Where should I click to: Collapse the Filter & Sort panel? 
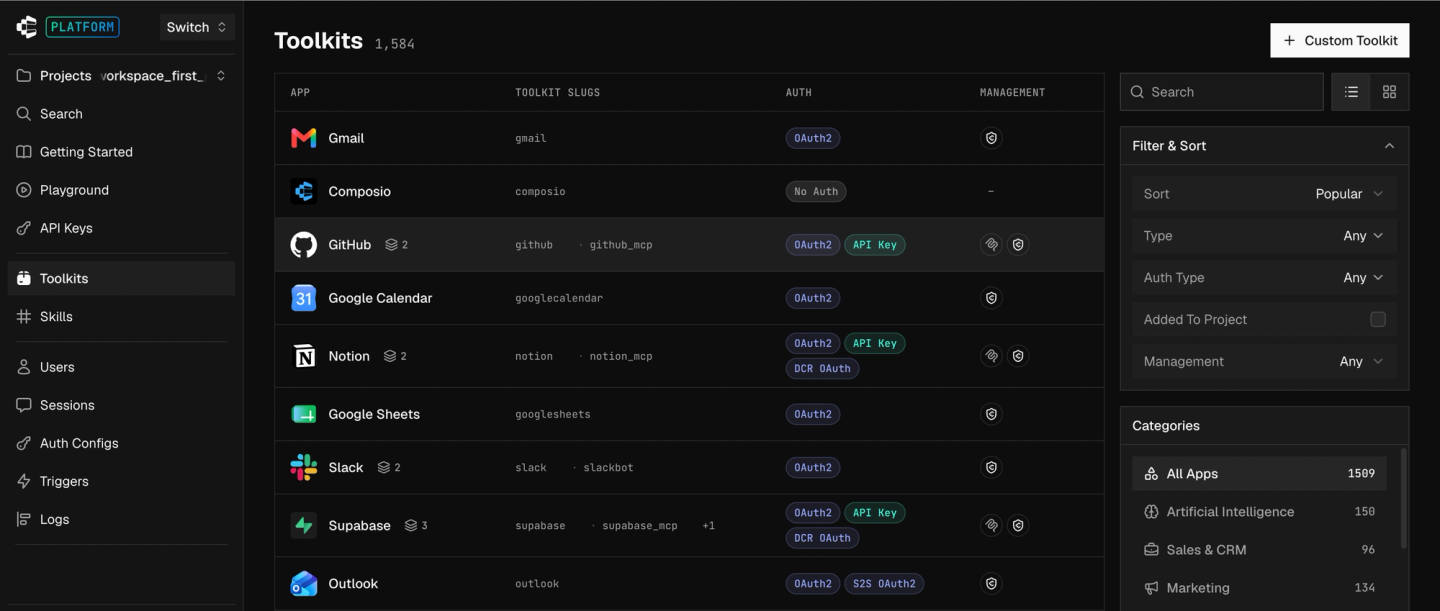(1389, 146)
